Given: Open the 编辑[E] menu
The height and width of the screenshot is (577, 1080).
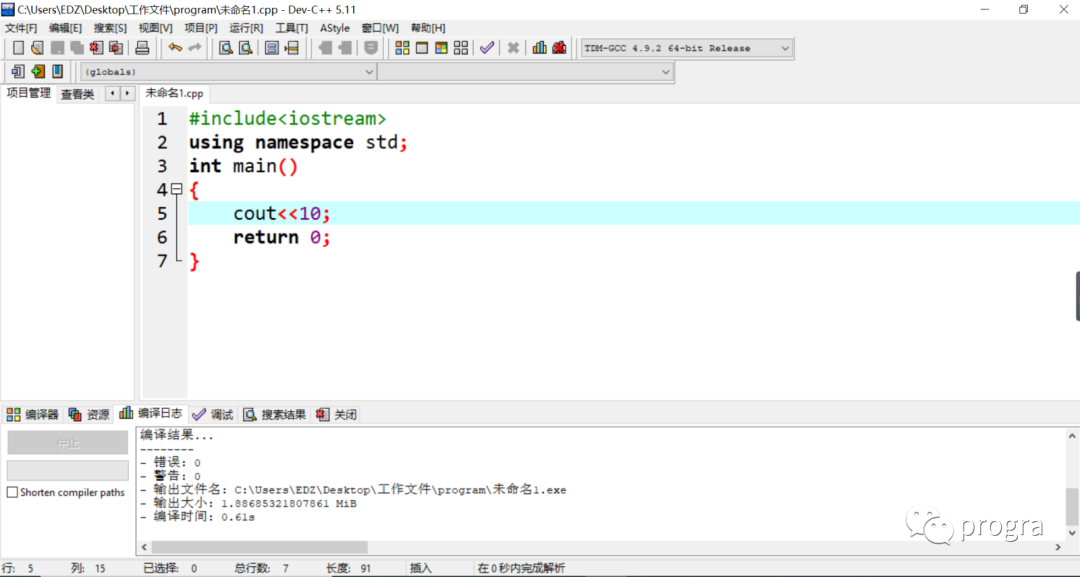Looking at the screenshot, I should (65, 28).
